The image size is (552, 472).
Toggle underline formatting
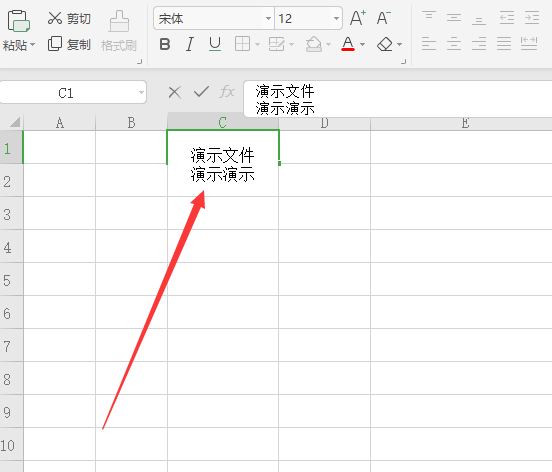pos(215,44)
